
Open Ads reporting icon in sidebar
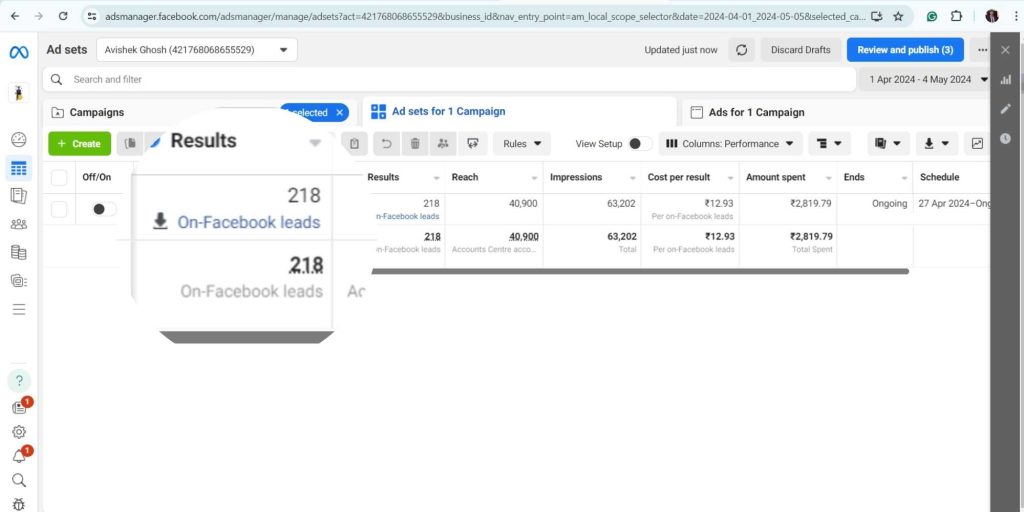point(19,196)
